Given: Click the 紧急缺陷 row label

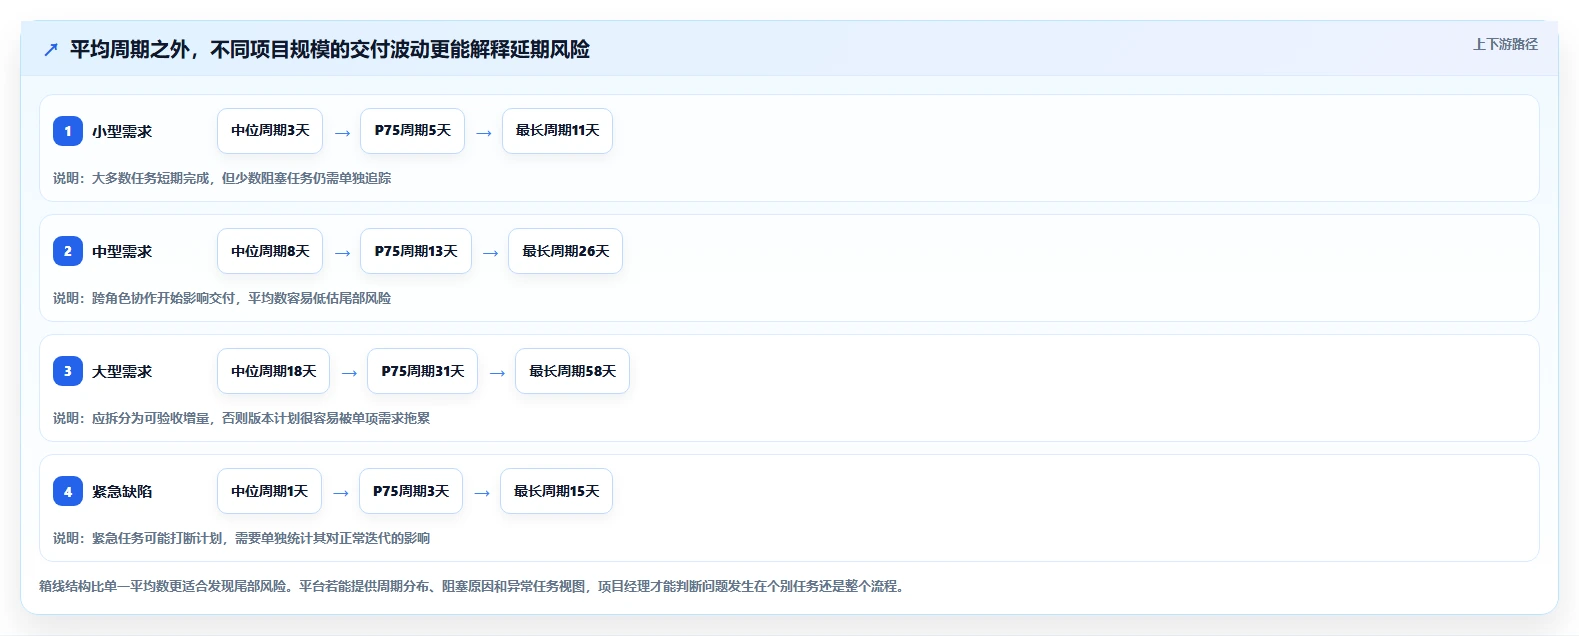Looking at the screenshot, I should [122, 492].
